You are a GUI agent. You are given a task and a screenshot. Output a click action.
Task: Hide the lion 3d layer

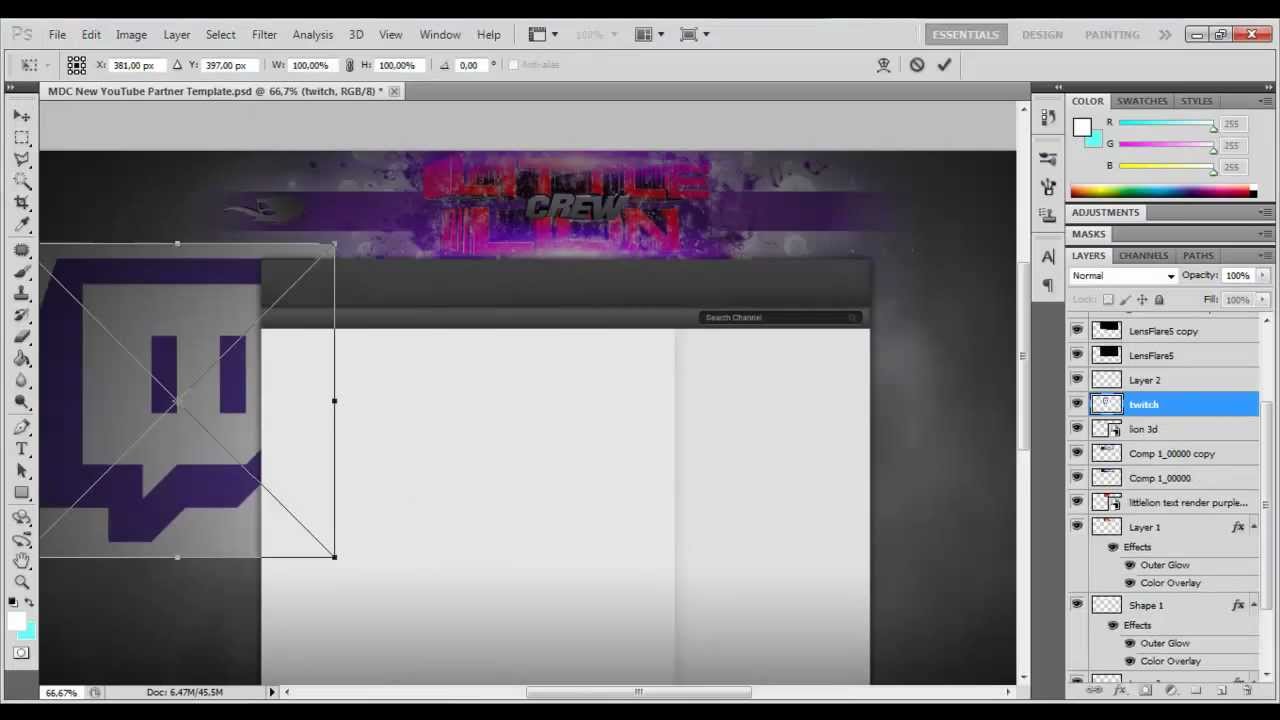pyautogui.click(x=1077, y=428)
